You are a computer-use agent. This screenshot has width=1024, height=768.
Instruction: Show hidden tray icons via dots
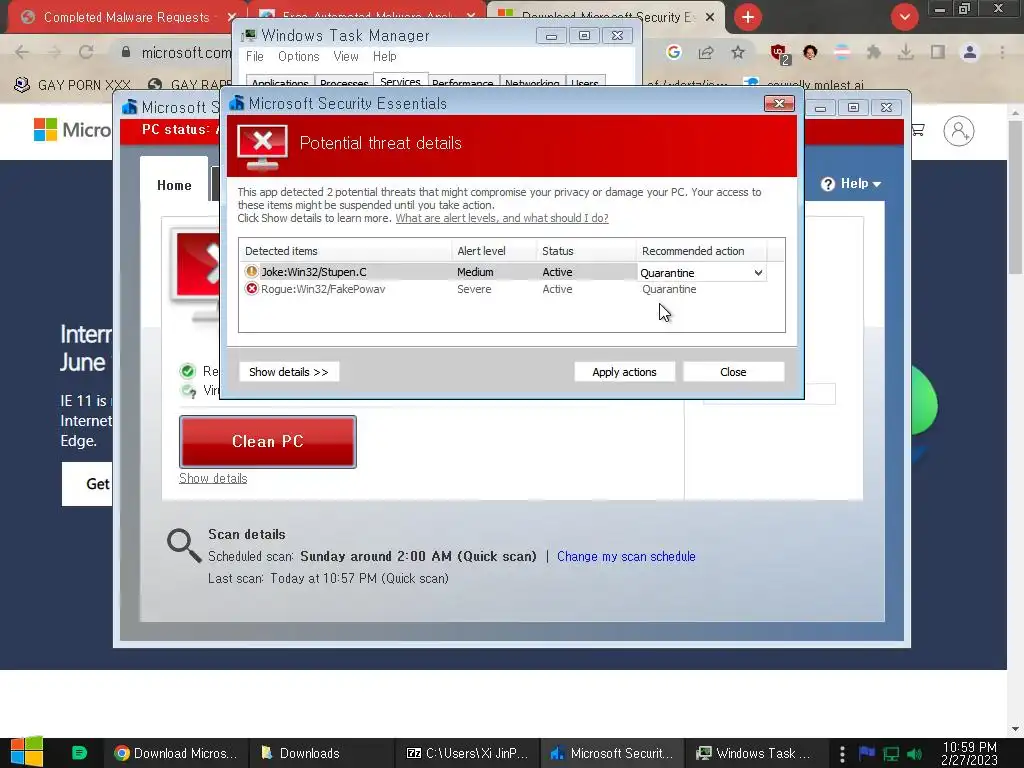(x=842, y=754)
